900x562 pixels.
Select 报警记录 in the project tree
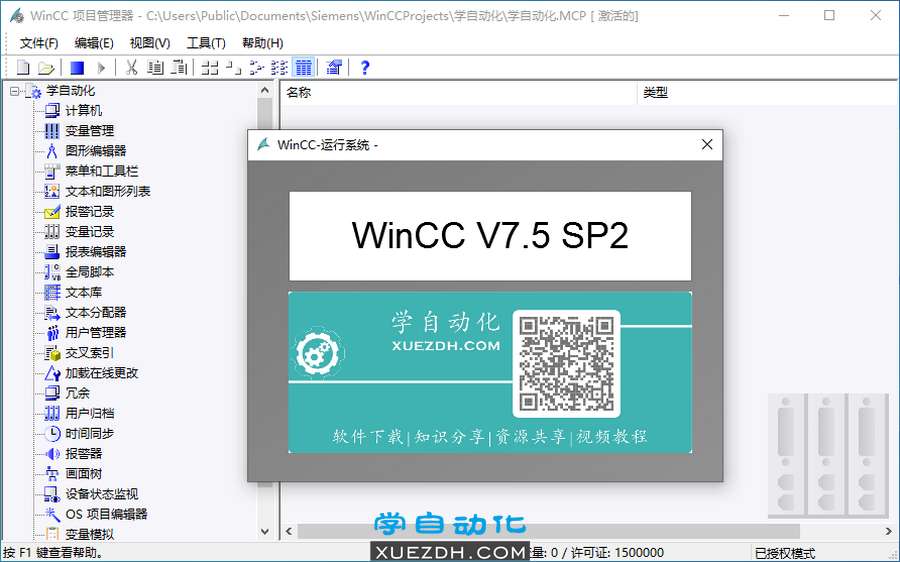click(89, 211)
